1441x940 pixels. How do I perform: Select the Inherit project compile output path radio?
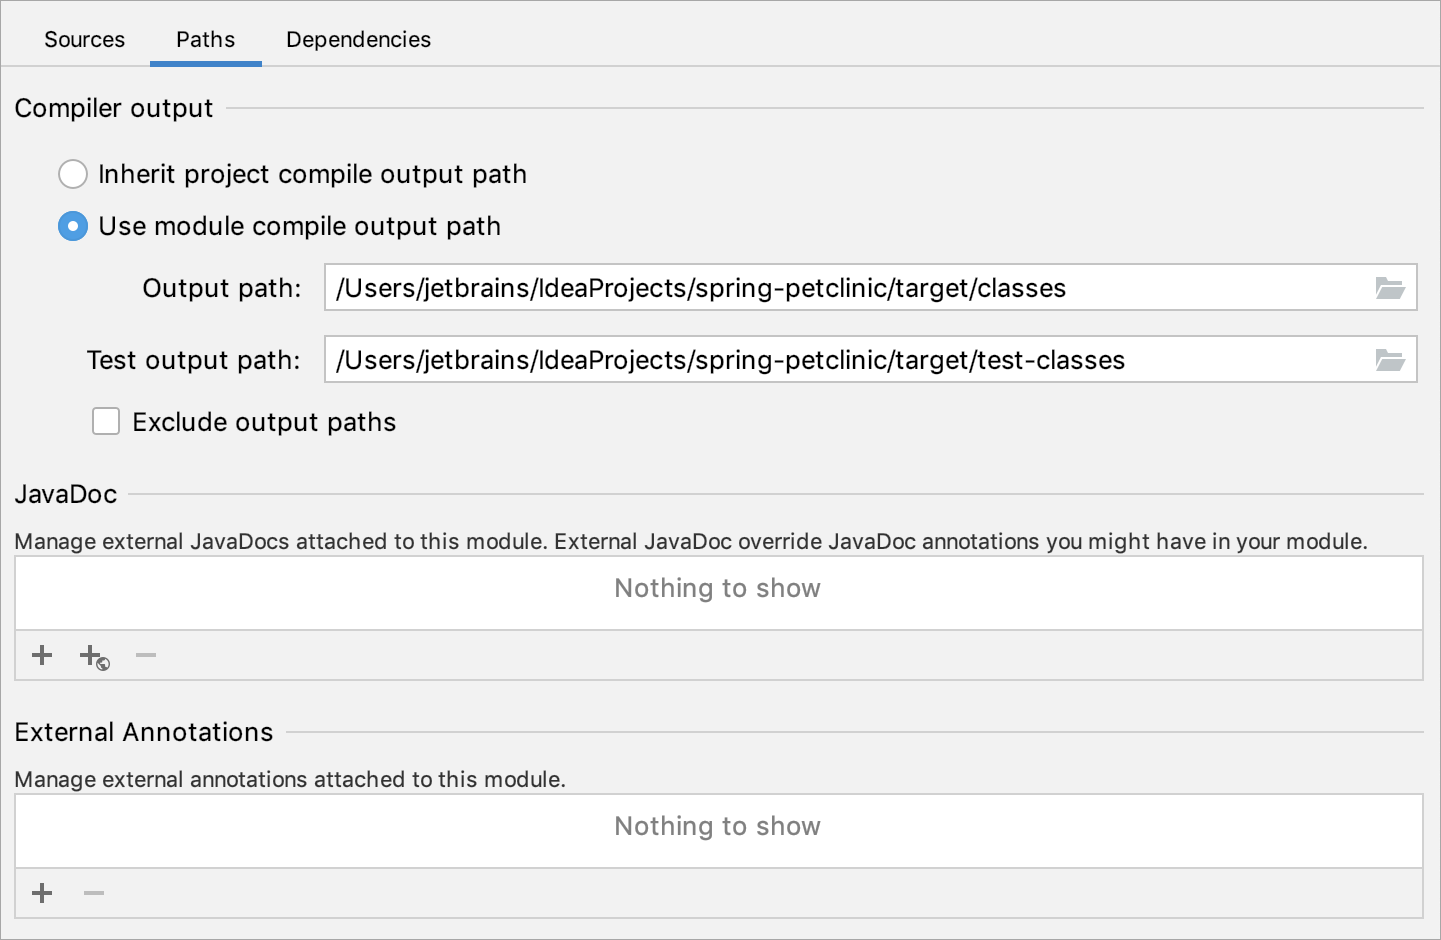(72, 174)
